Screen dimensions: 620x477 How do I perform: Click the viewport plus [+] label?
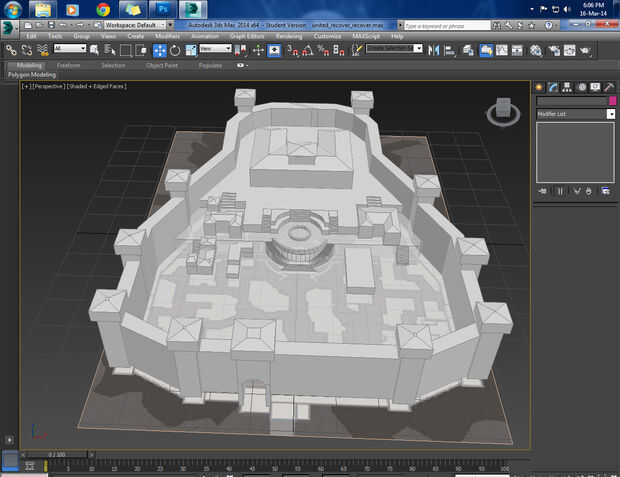pos(25,87)
